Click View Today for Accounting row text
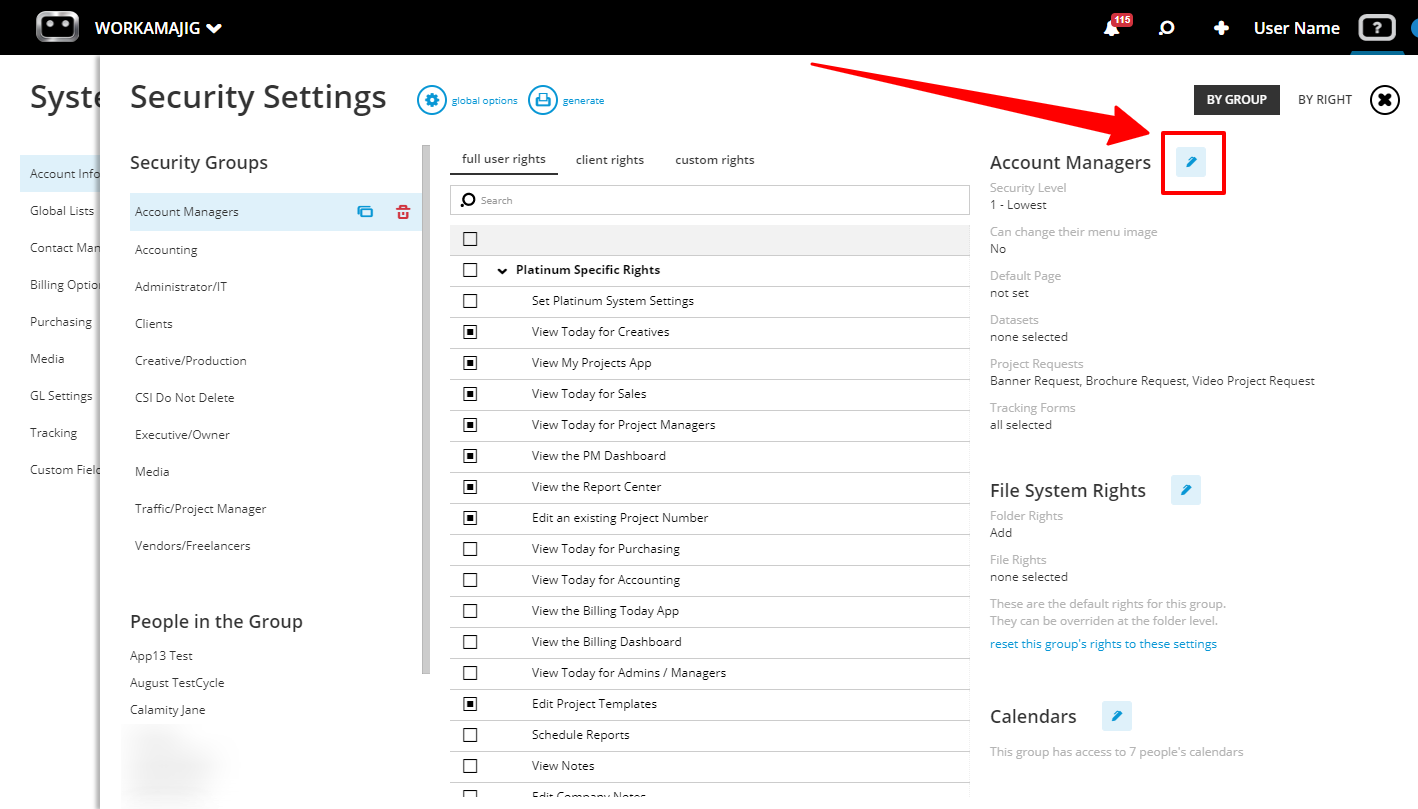This screenshot has height=809, width=1418. (605, 580)
